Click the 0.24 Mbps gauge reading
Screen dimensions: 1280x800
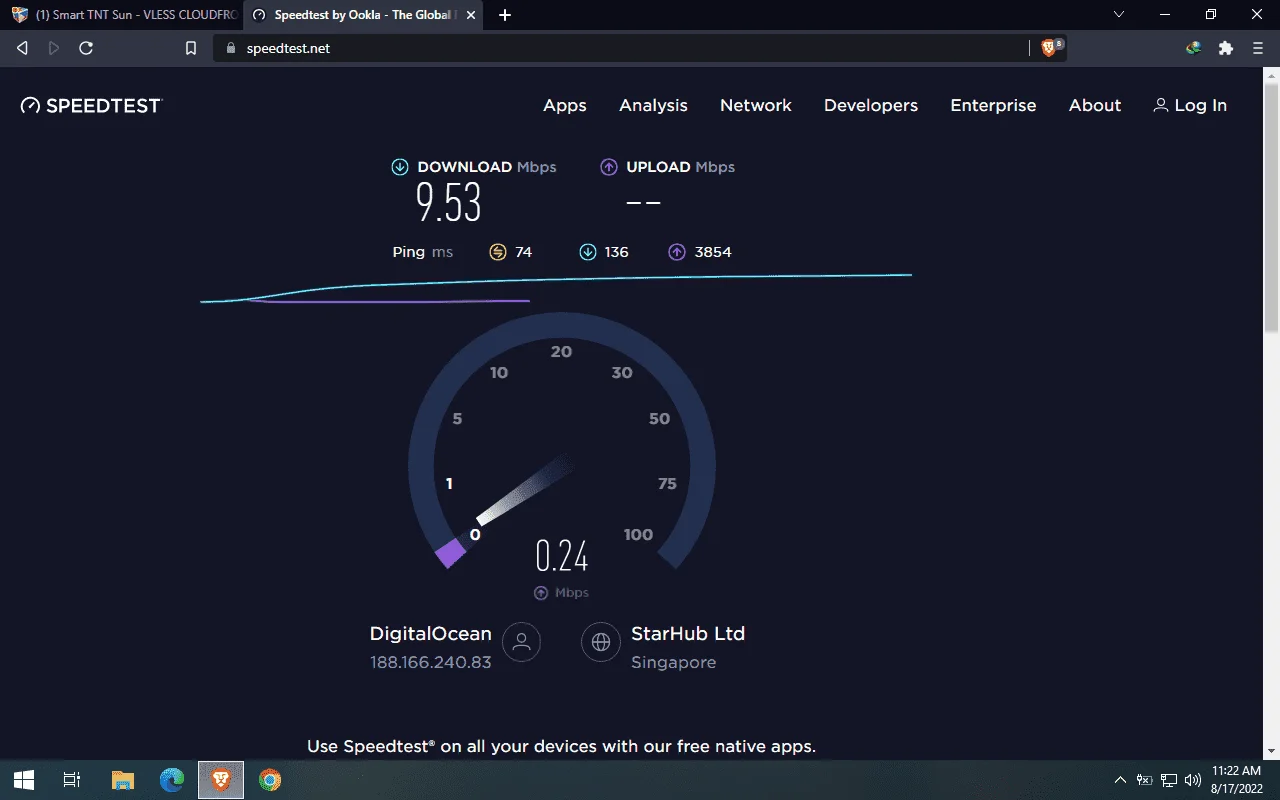pos(562,555)
